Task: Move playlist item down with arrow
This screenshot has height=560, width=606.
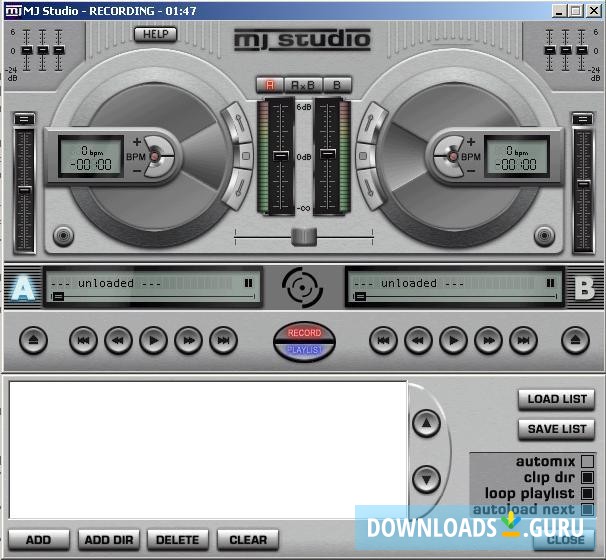Action: [x=426, y=480]
